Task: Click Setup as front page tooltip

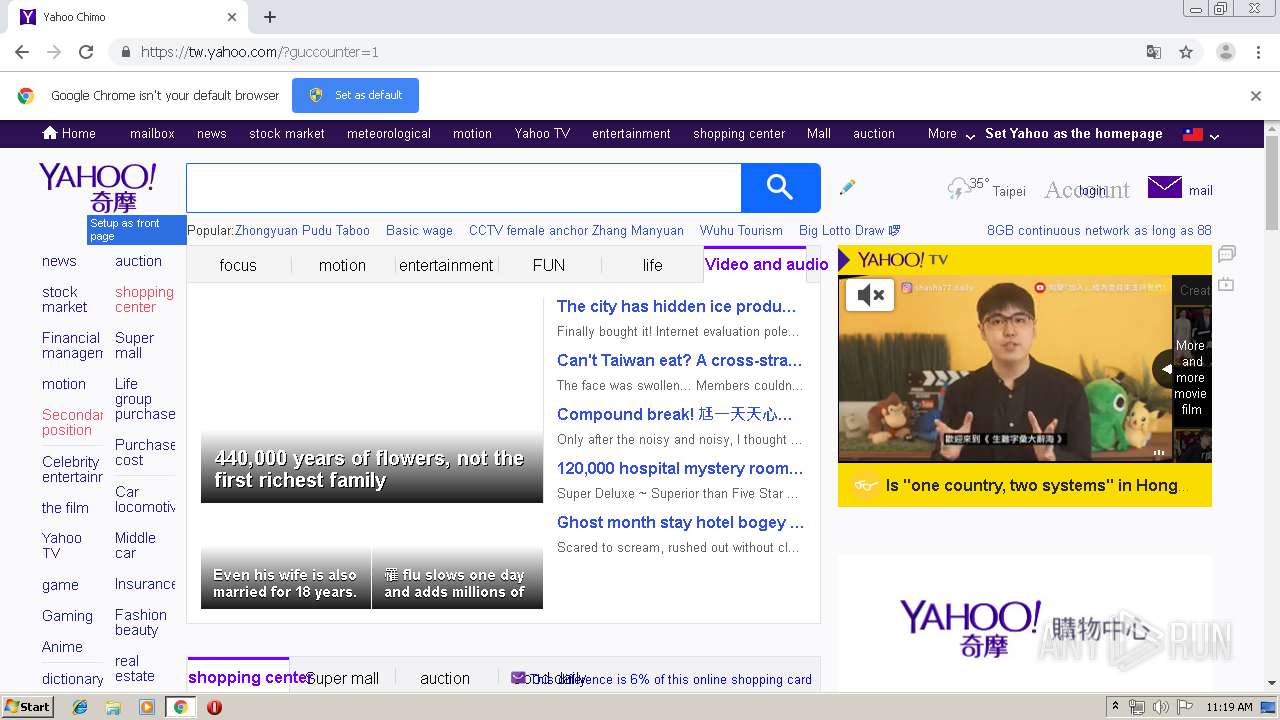Action: click(136, 230)
